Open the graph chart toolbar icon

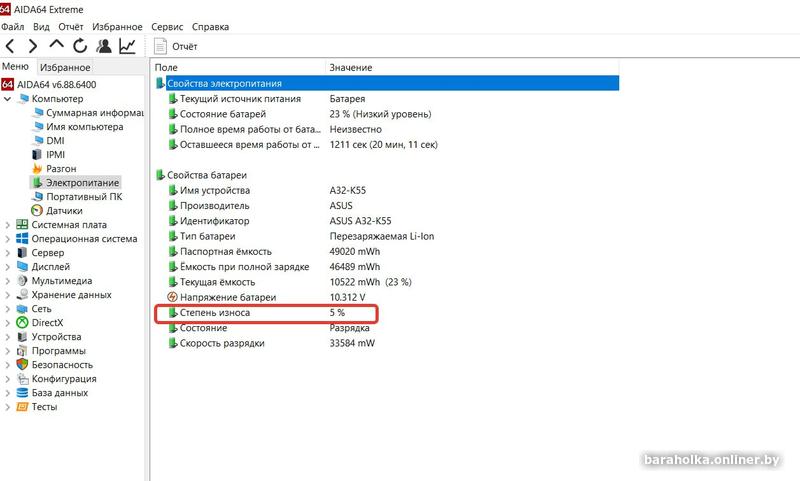(x=127, y=46)
